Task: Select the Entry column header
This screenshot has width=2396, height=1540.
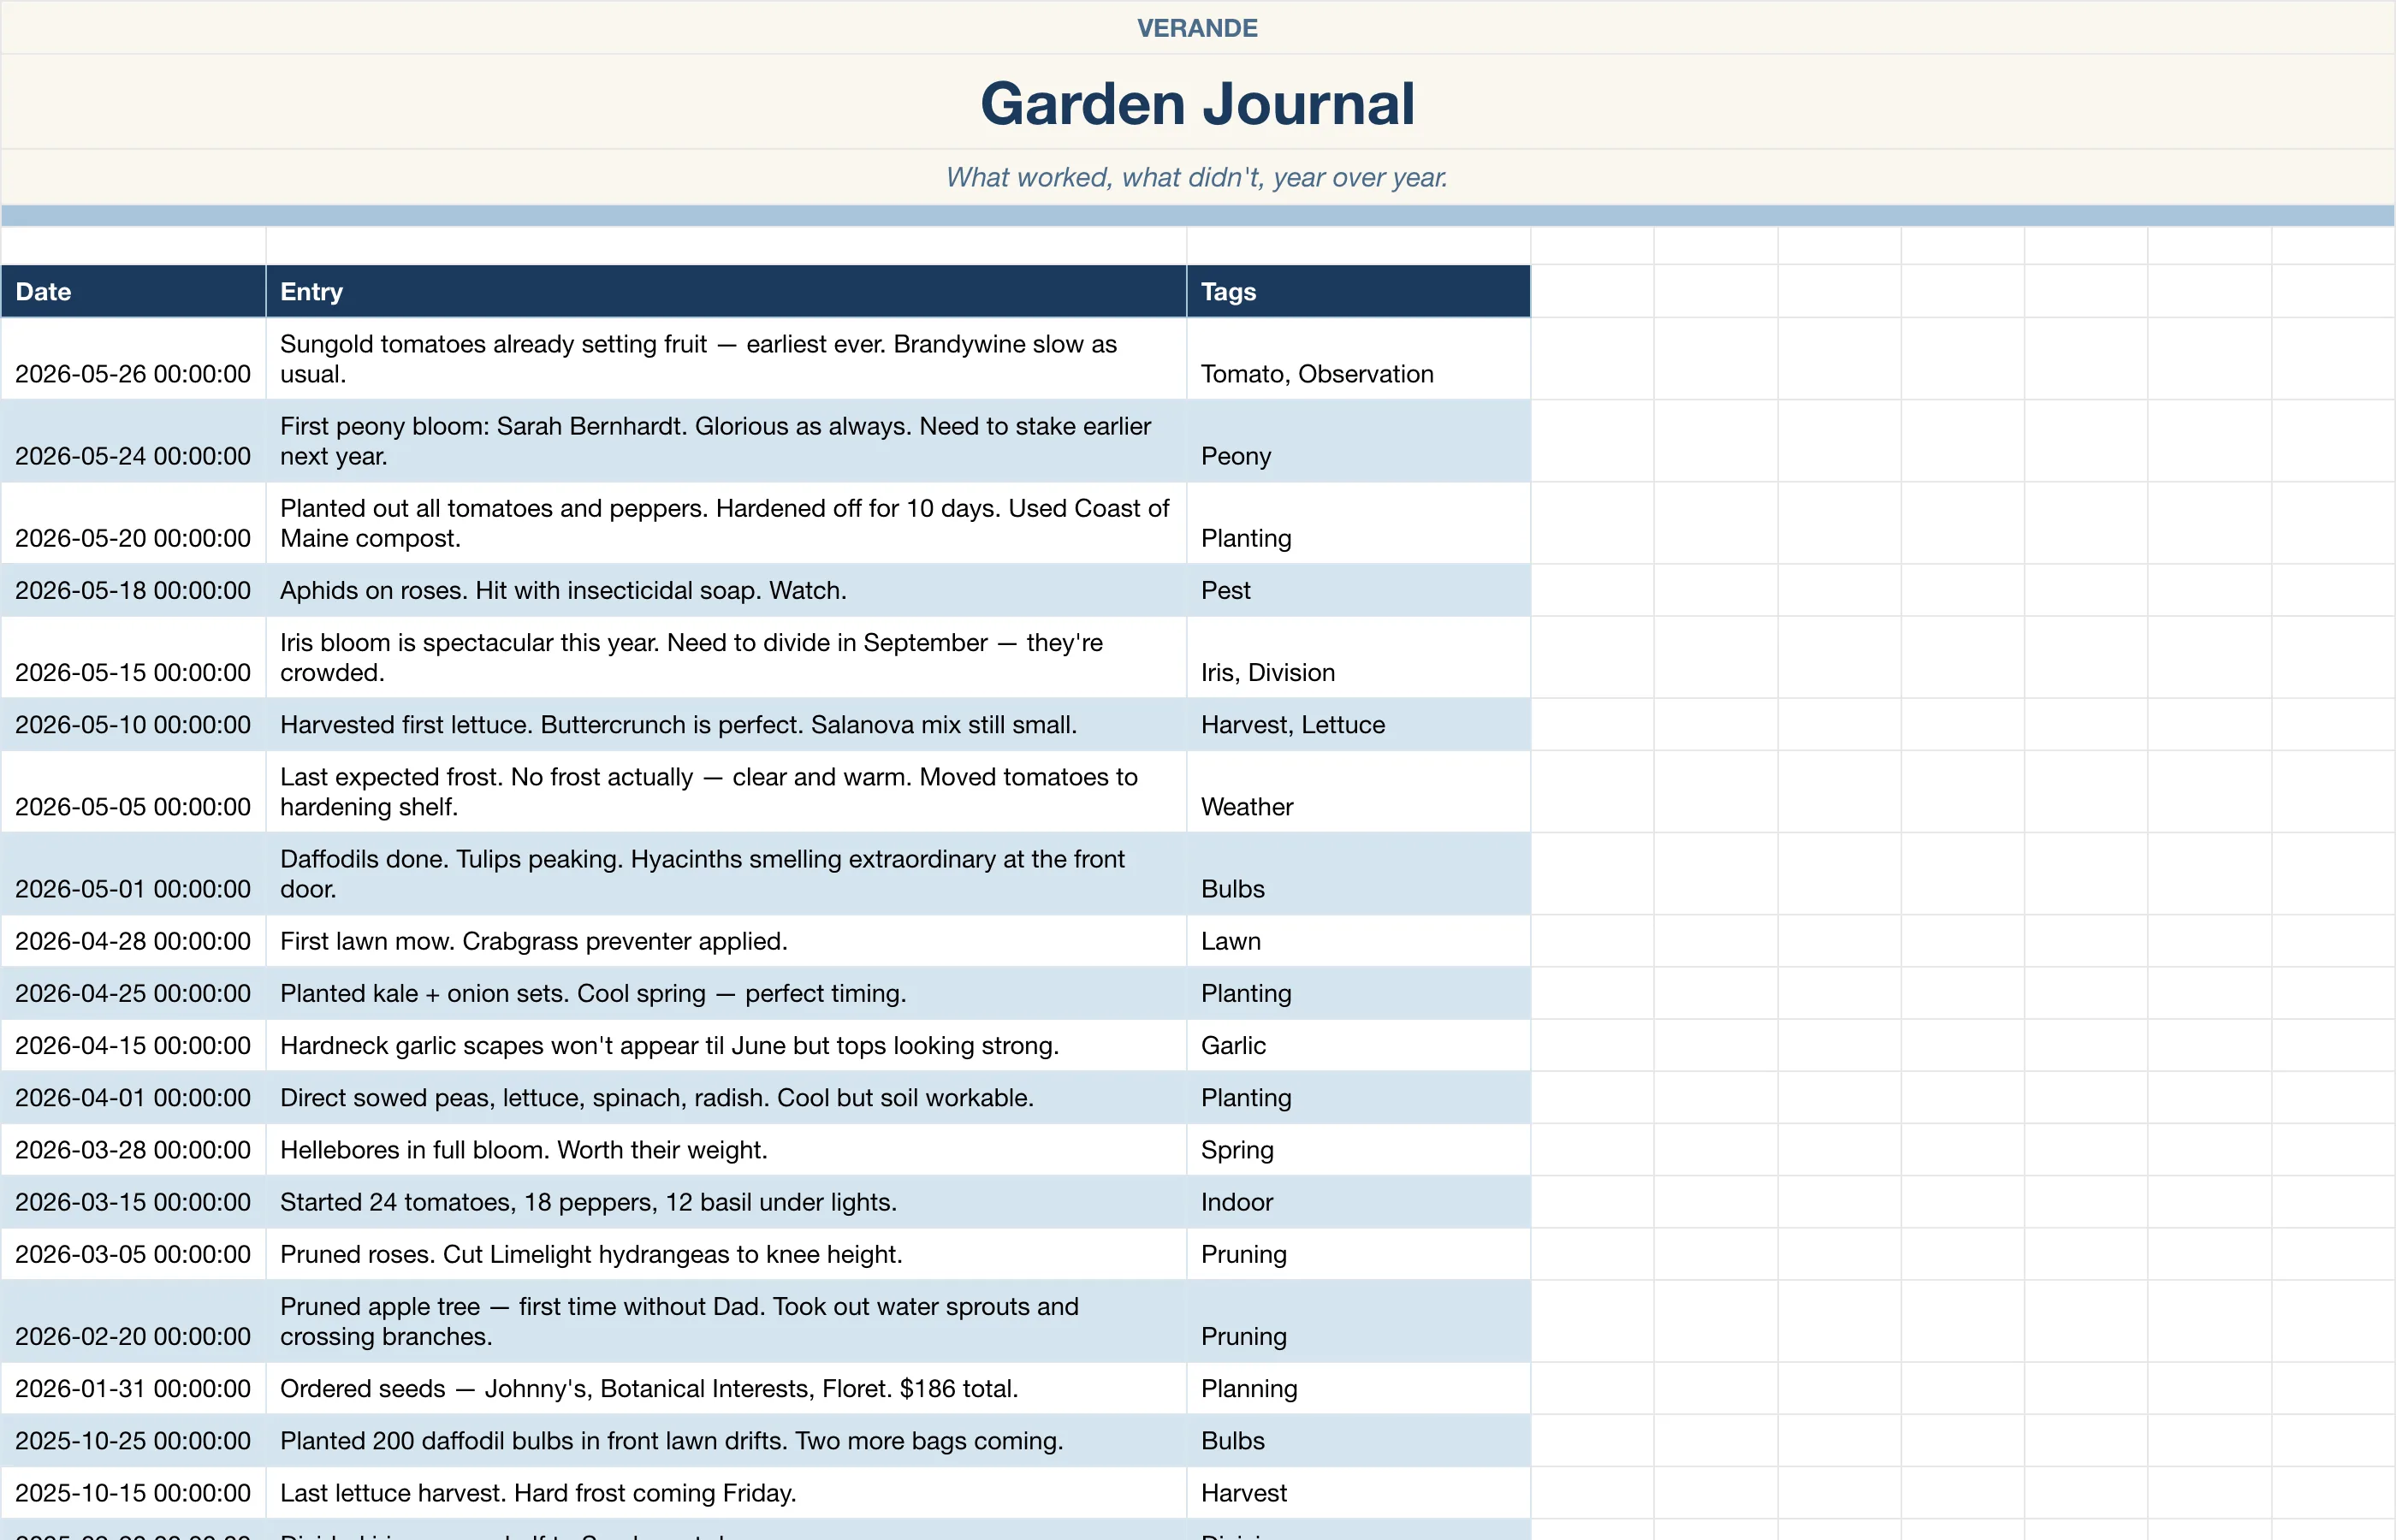Action: click(726, 291)
